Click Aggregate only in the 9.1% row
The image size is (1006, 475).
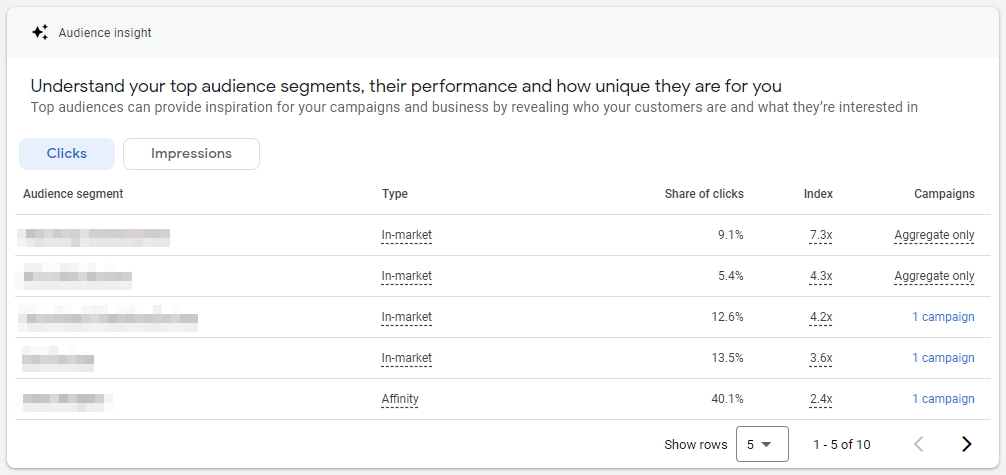pos(934,236)
